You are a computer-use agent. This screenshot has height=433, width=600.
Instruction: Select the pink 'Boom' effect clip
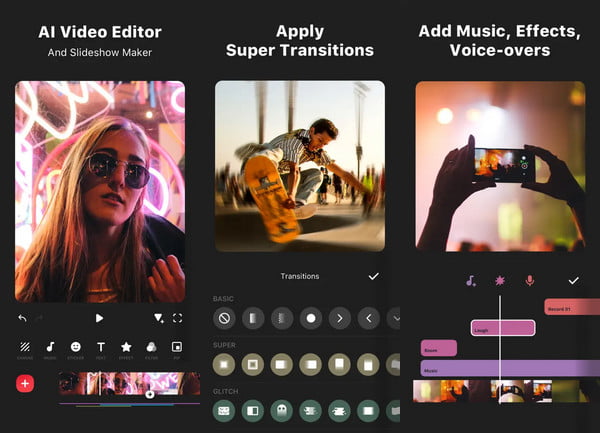coord(439,348)
